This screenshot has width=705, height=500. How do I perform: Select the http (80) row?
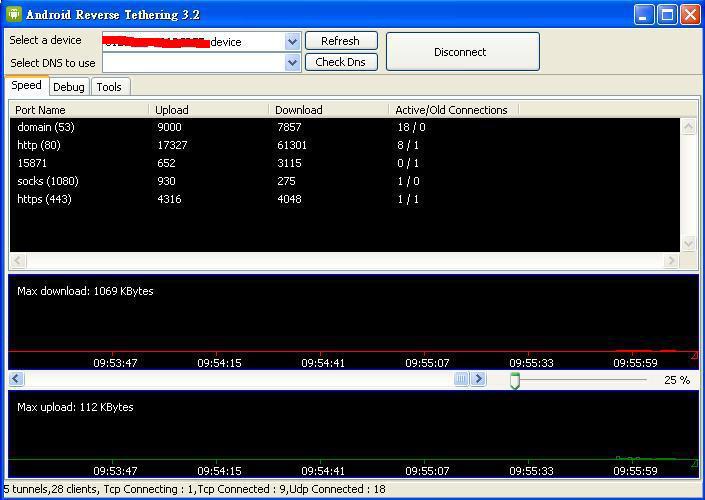click(x=345, y=145)
